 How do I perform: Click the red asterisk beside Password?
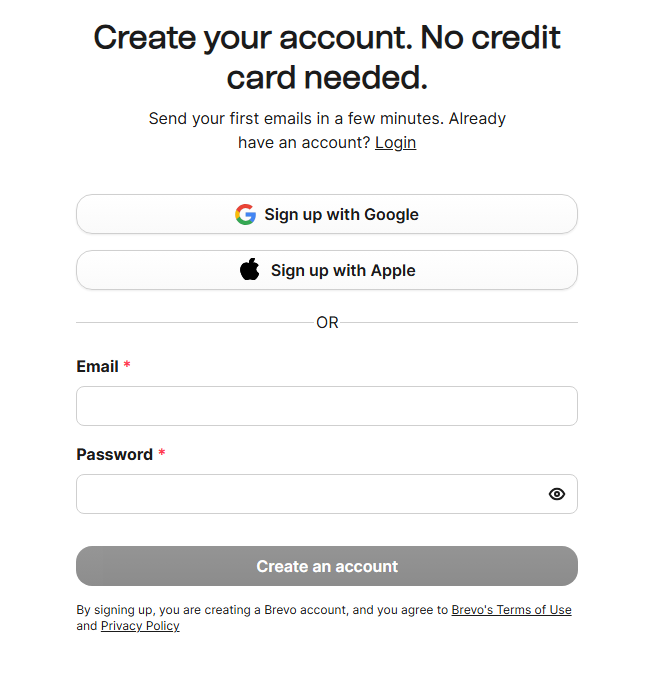tap(162, 454)
